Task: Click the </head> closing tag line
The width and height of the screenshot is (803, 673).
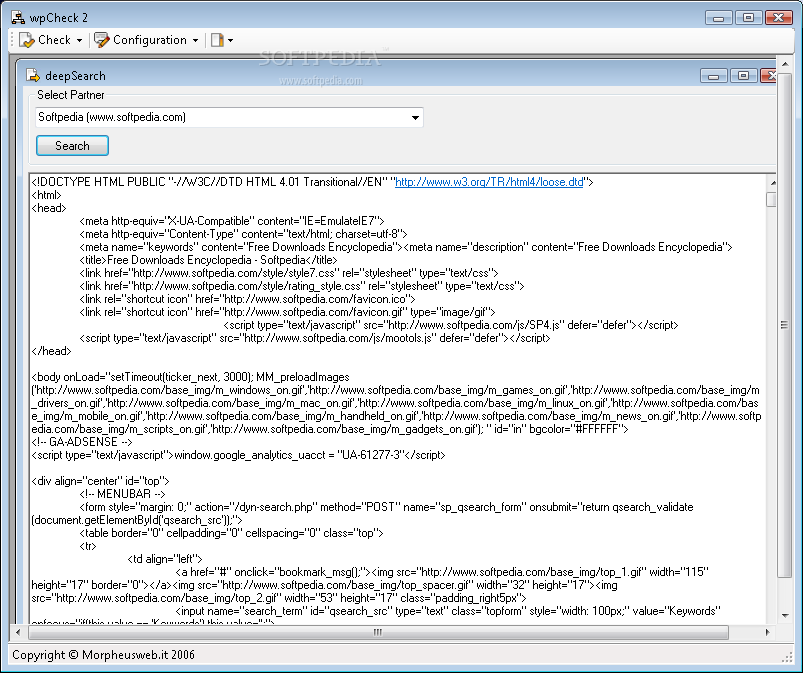Action: 51,351
